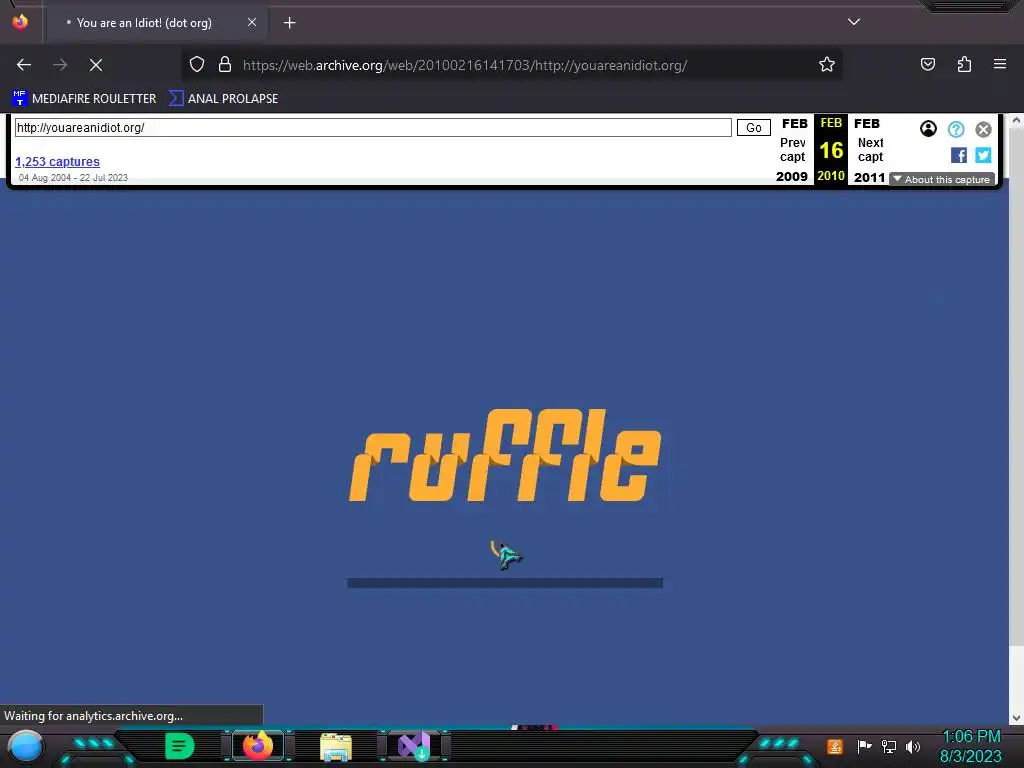Click the scrollbar up arrow
The image size is (1024, 768).
tap(1016, 121)
